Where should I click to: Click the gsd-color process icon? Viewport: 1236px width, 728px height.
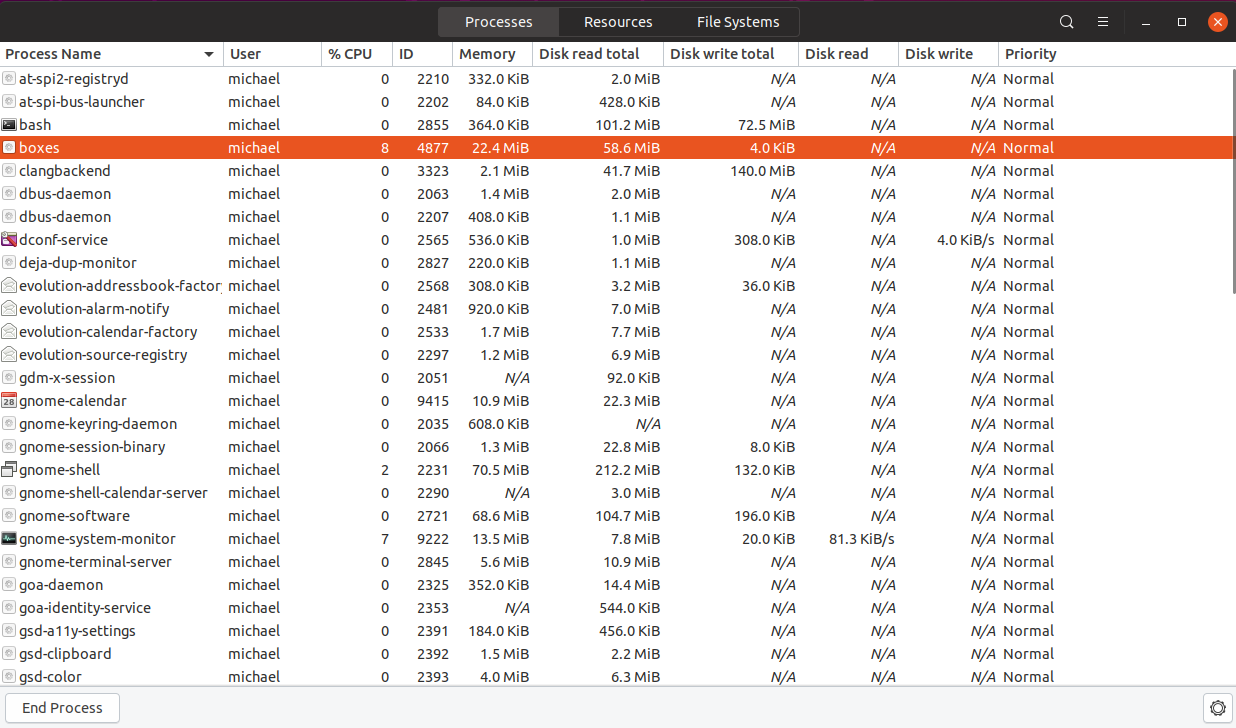coord(9,677)
